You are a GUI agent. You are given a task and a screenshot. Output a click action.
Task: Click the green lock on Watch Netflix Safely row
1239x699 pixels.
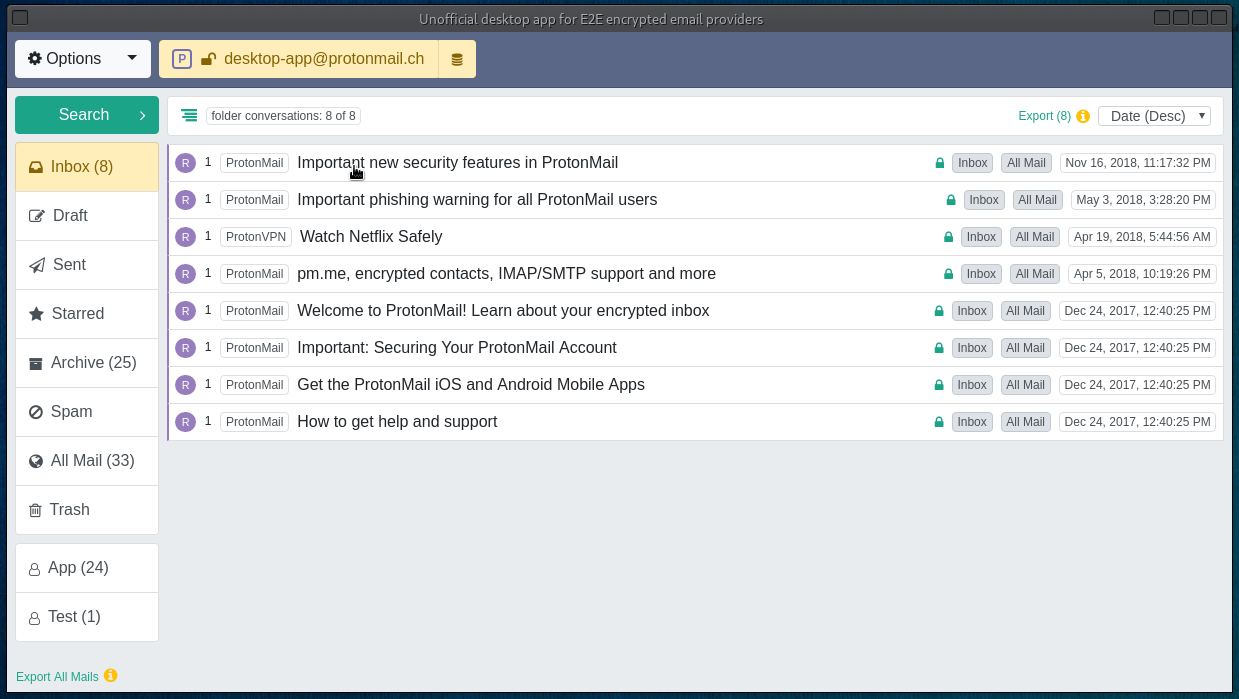click(x=948, y=237)
